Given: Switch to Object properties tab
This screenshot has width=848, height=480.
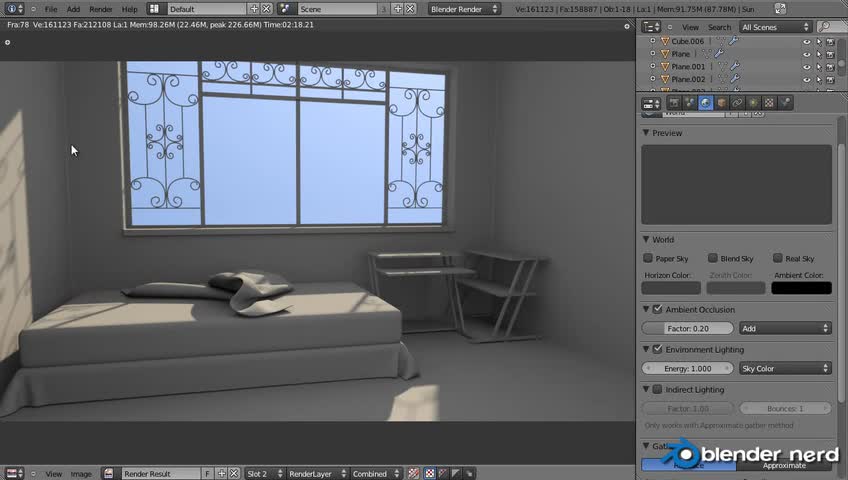Looking at the screenshot, I should coord(721,103).
